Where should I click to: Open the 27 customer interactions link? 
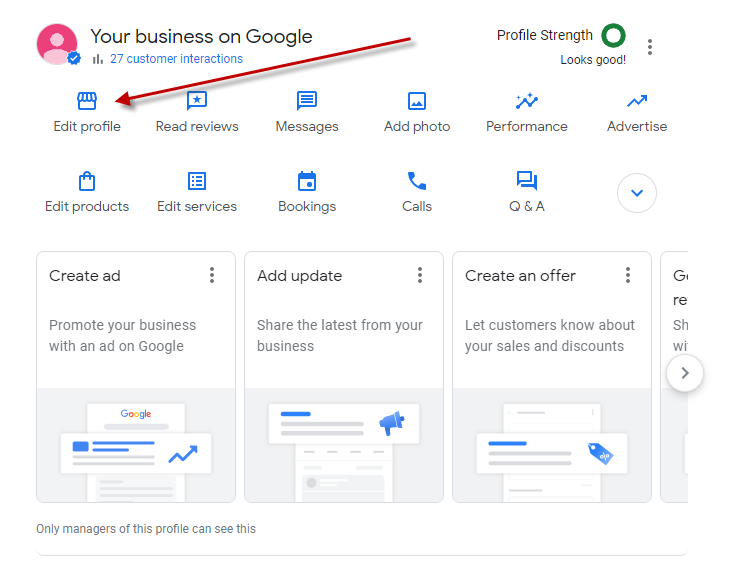(176, 59)
